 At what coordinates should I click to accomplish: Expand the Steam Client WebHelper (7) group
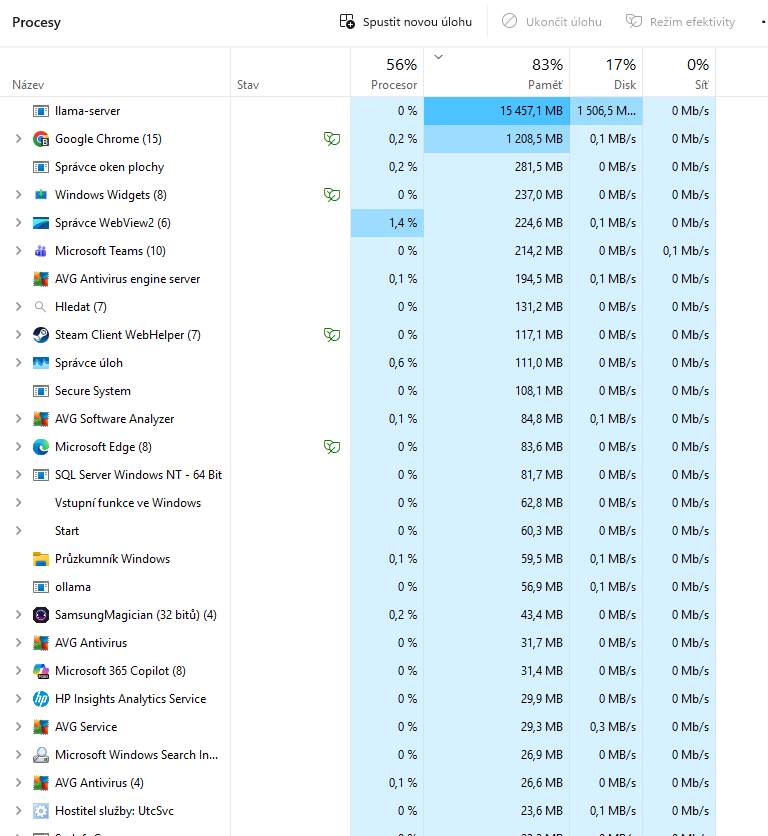pos(19,335)
